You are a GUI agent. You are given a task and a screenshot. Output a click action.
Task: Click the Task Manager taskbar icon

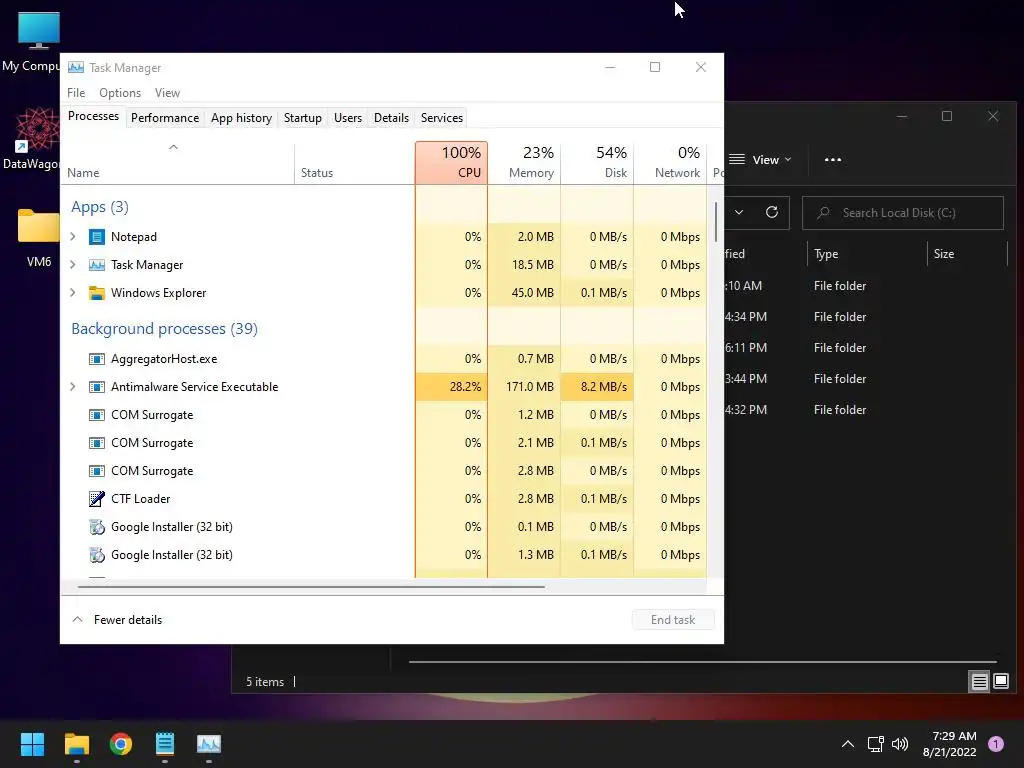(209, 744)
